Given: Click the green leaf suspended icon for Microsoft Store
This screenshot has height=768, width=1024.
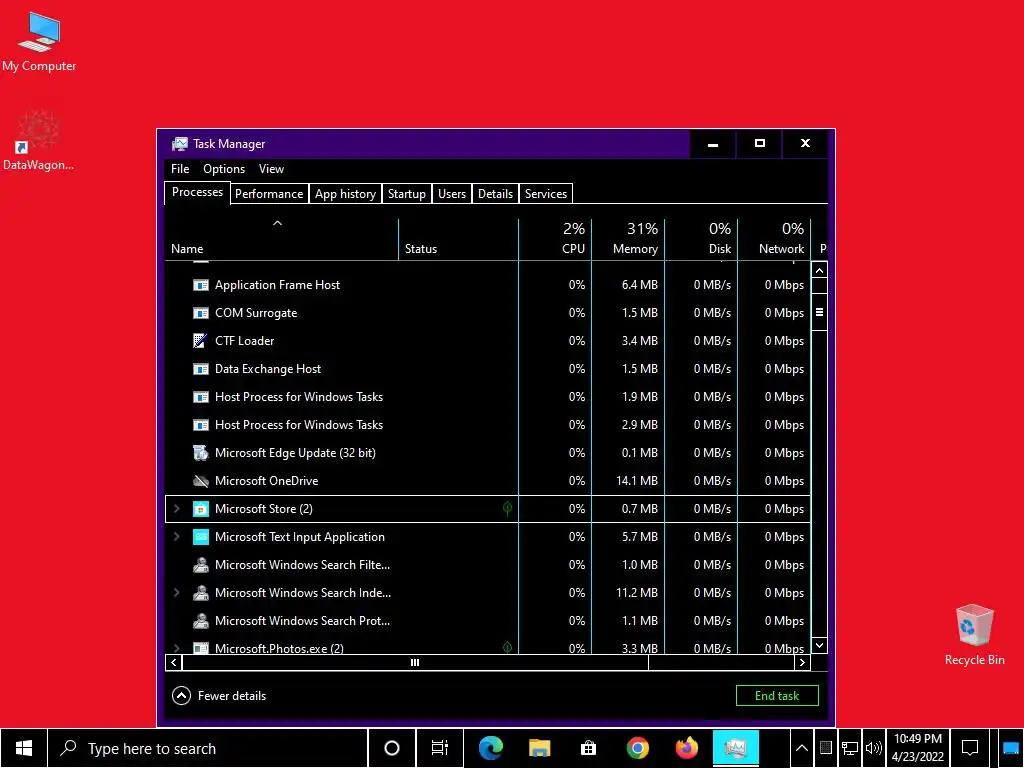Looking at the screenshot, I should pyautogui.click(x=507, y=509).
